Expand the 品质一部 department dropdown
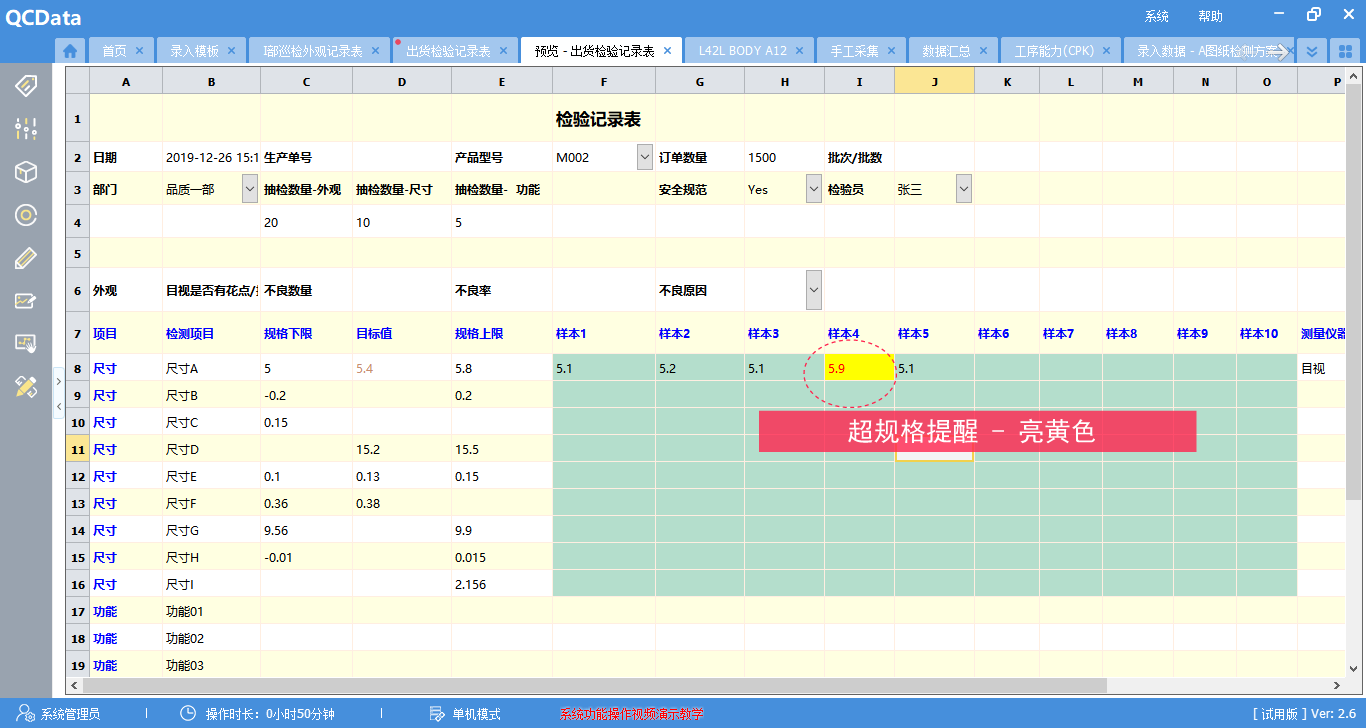 pos(250,188)
